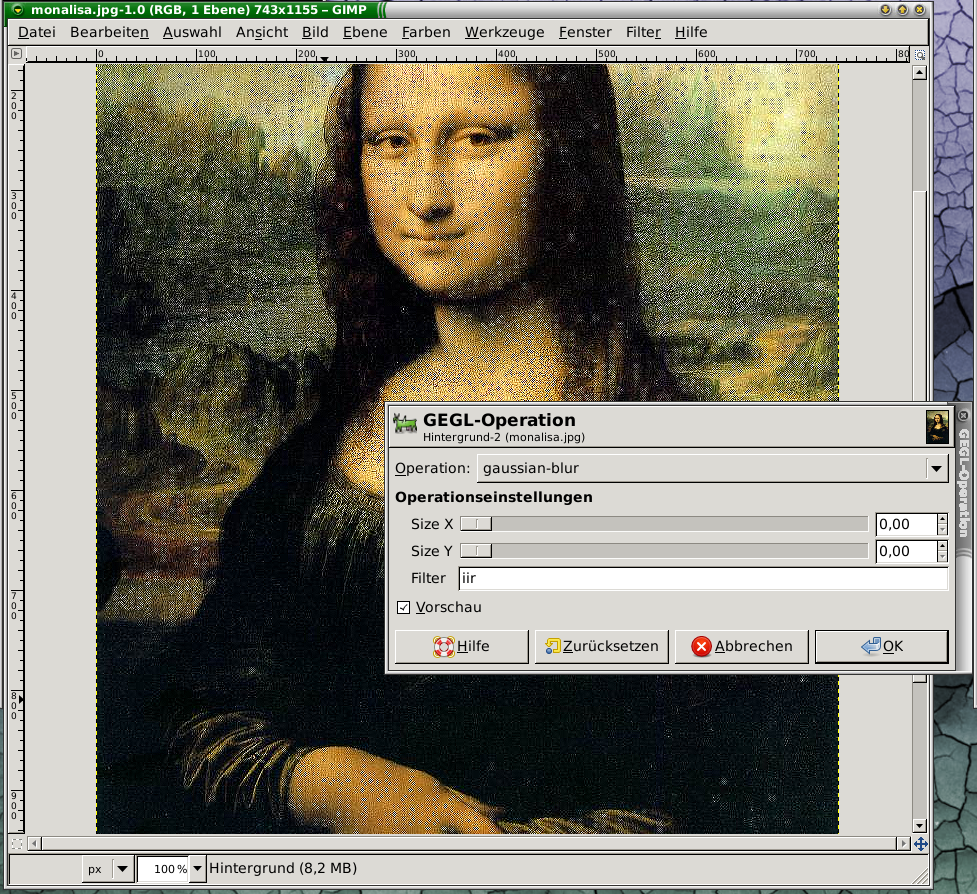Click the Hilfe button in GEGL dialog
This screenshot has height=894, width=977.
(462, 647)
